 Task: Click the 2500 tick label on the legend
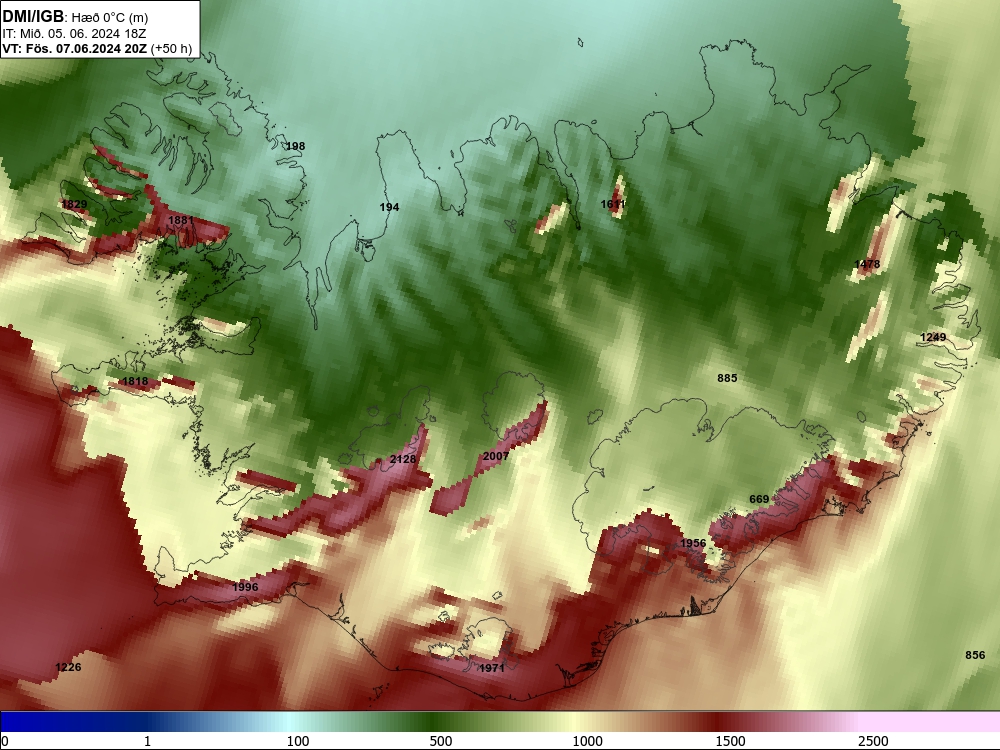coord(873,741)
